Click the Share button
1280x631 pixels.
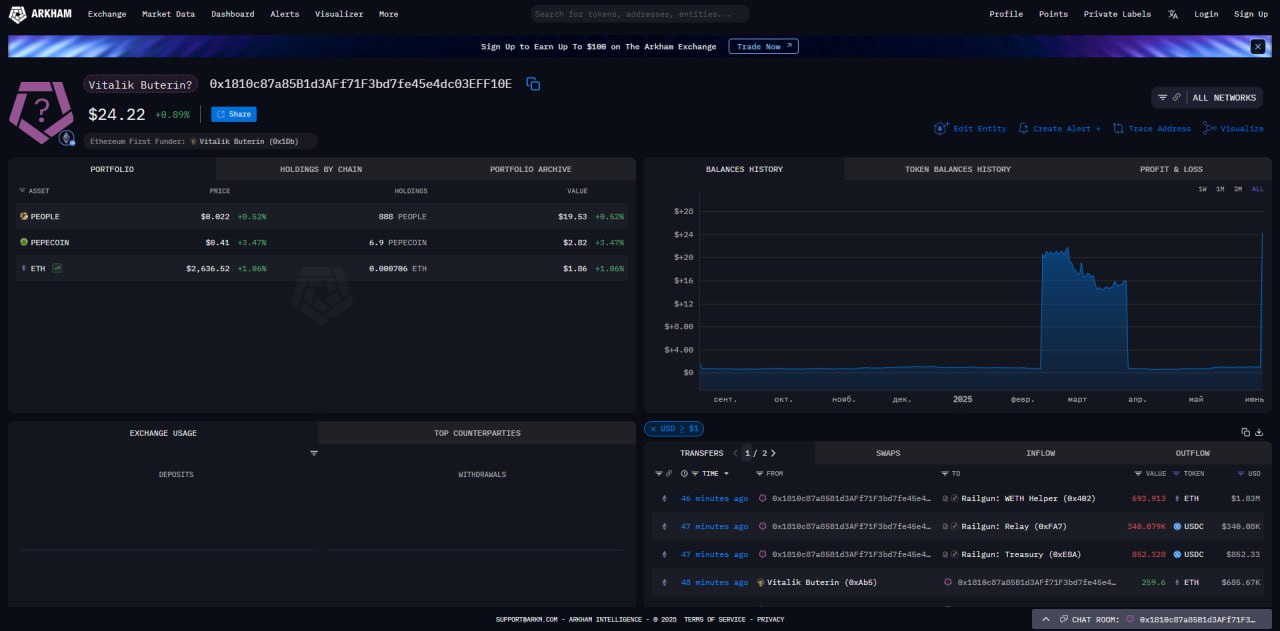pyautogui.click(x=234, y=114)
